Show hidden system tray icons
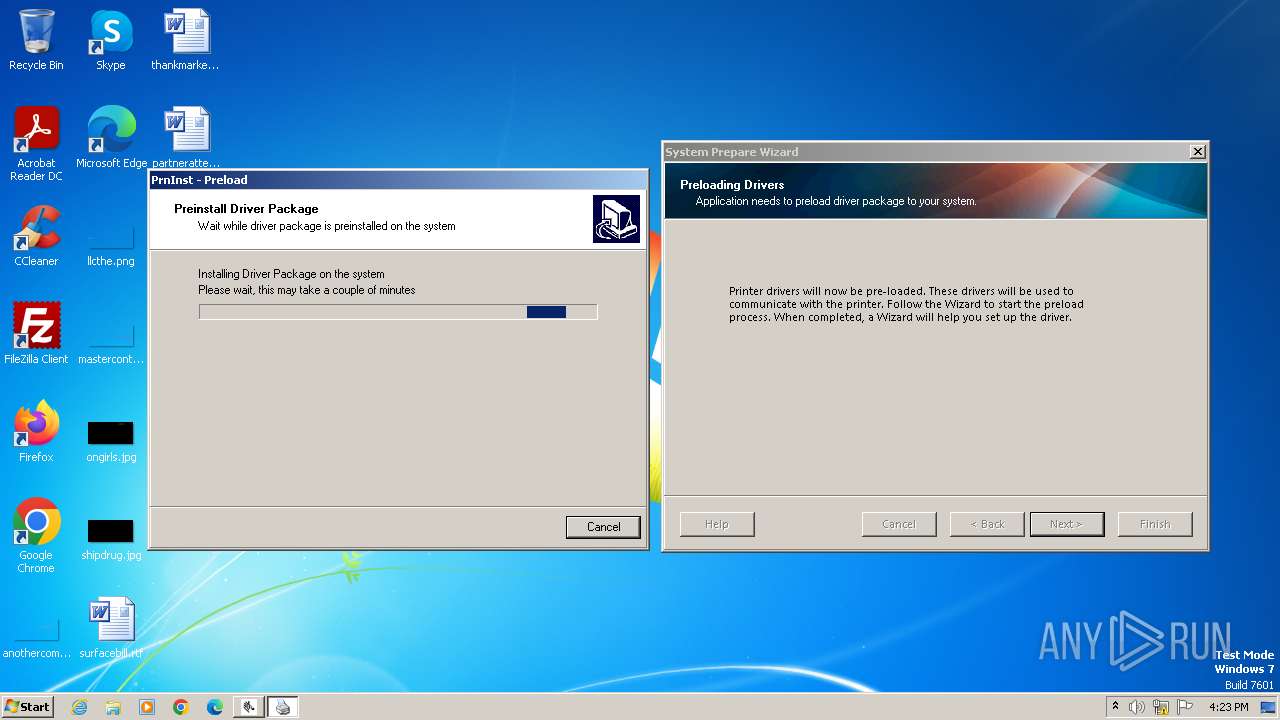Image resolution: width=1280 pixels, height=720 pixels. tap(1116, 707)
